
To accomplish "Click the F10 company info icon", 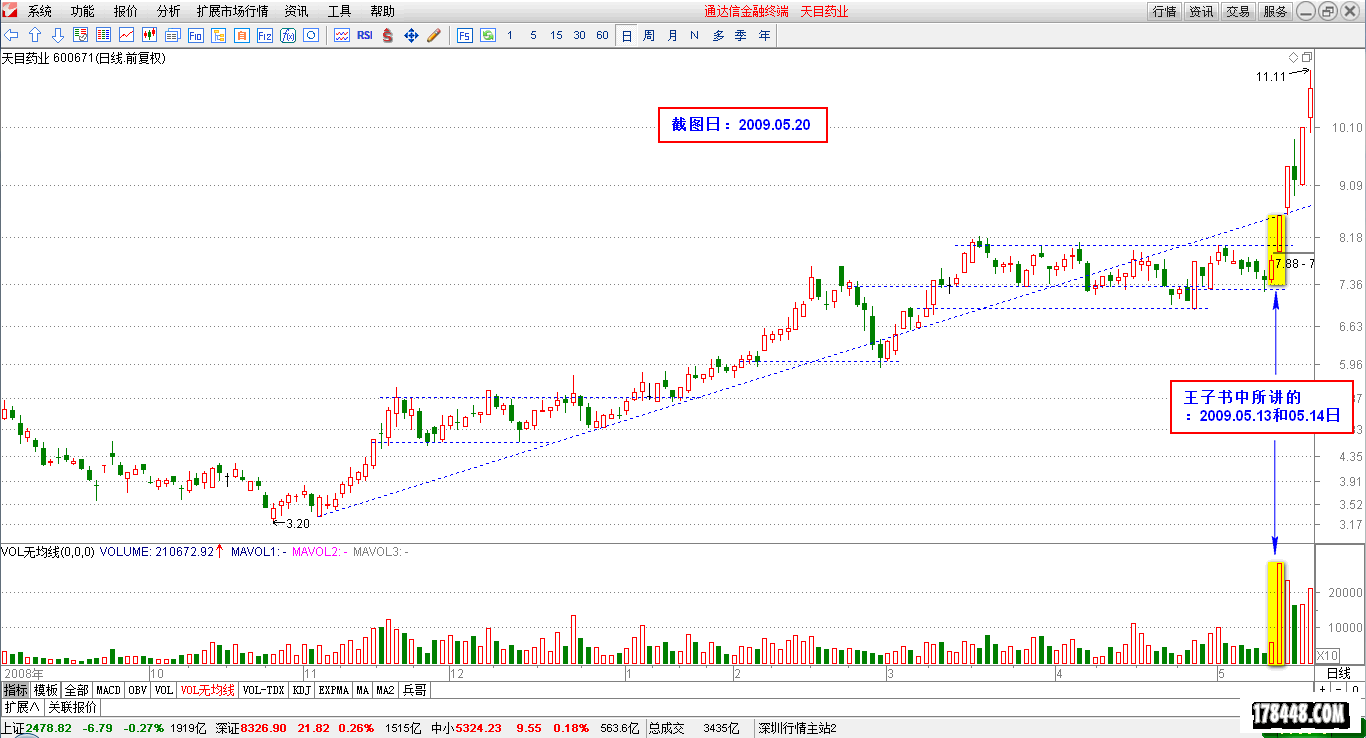I will click(195, 35).
